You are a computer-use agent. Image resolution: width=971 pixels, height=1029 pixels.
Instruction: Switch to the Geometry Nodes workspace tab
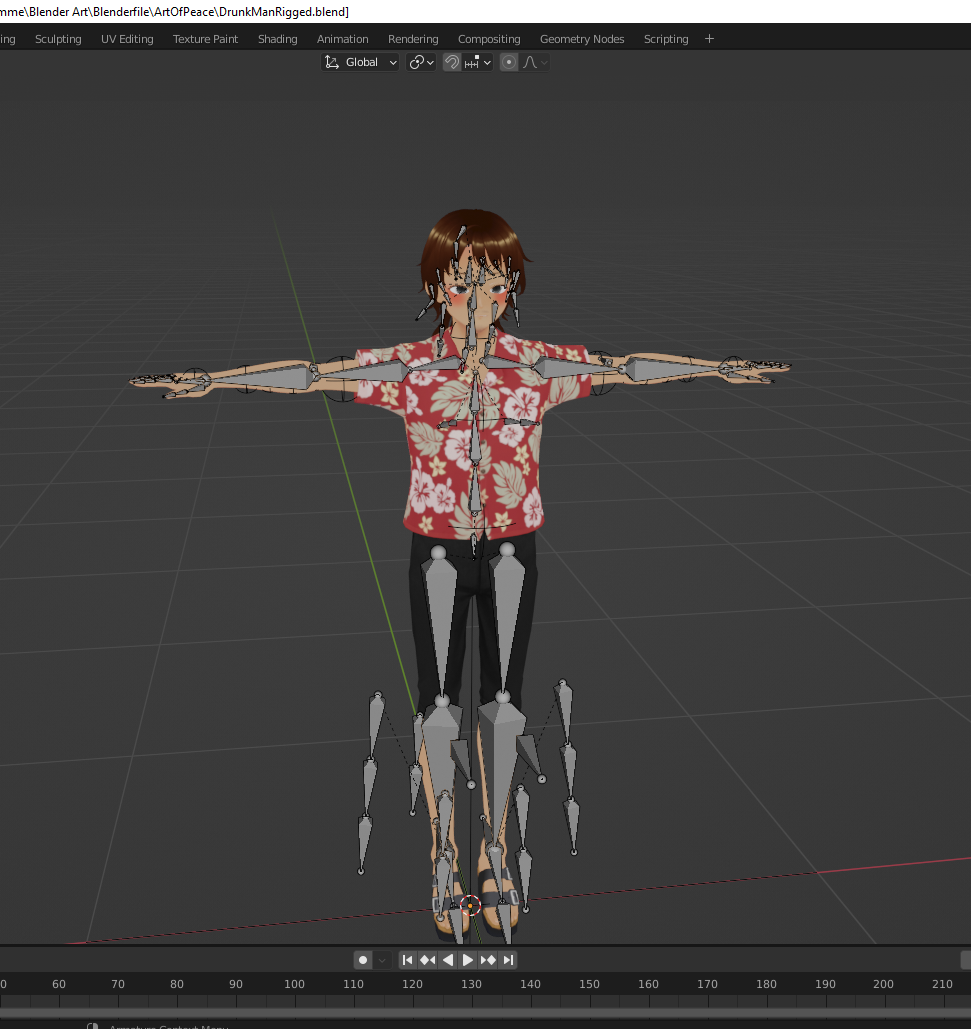click(x=581, y=39)
